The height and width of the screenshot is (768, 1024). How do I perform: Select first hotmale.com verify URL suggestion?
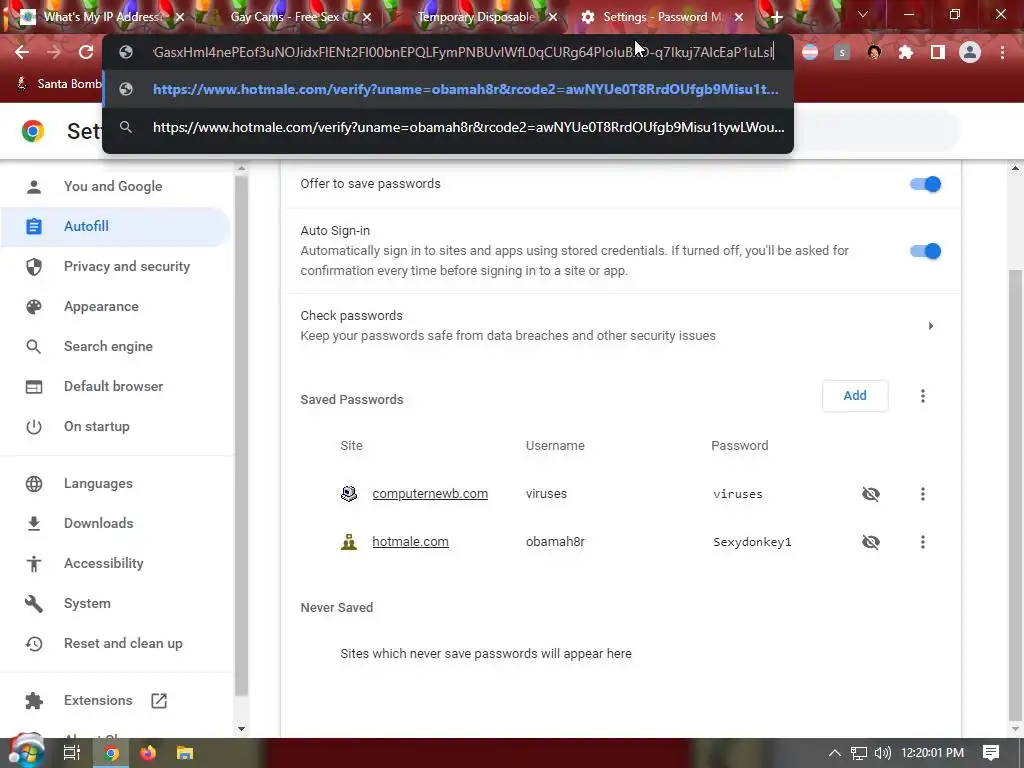[x=449, y=89]
